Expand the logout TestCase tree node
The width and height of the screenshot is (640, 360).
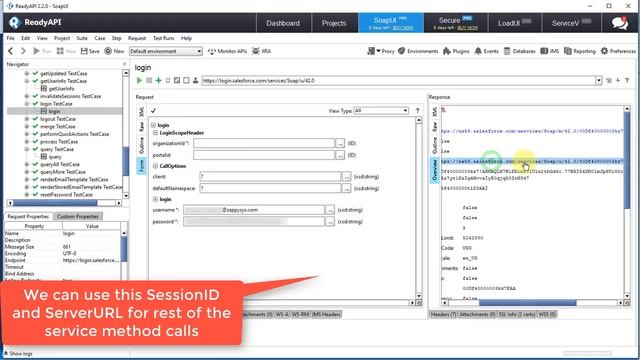coord(27,119)
